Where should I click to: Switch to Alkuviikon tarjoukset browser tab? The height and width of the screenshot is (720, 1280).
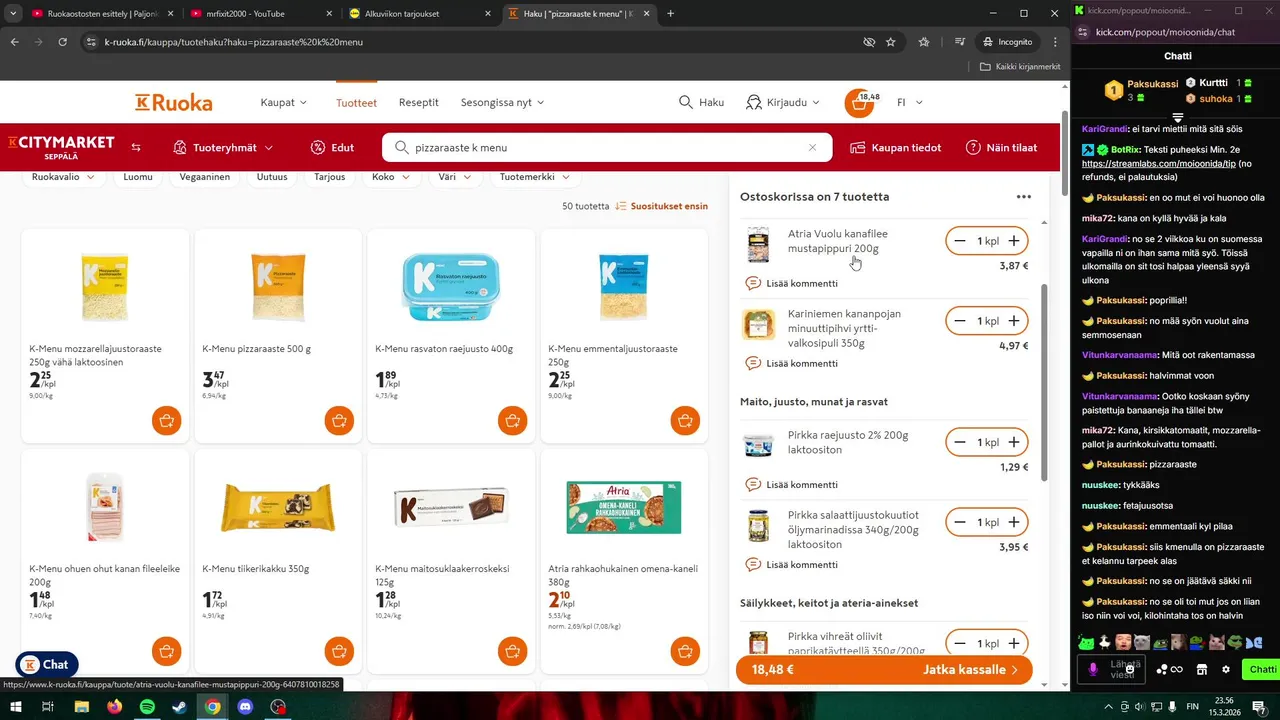(x=418, y=13)
